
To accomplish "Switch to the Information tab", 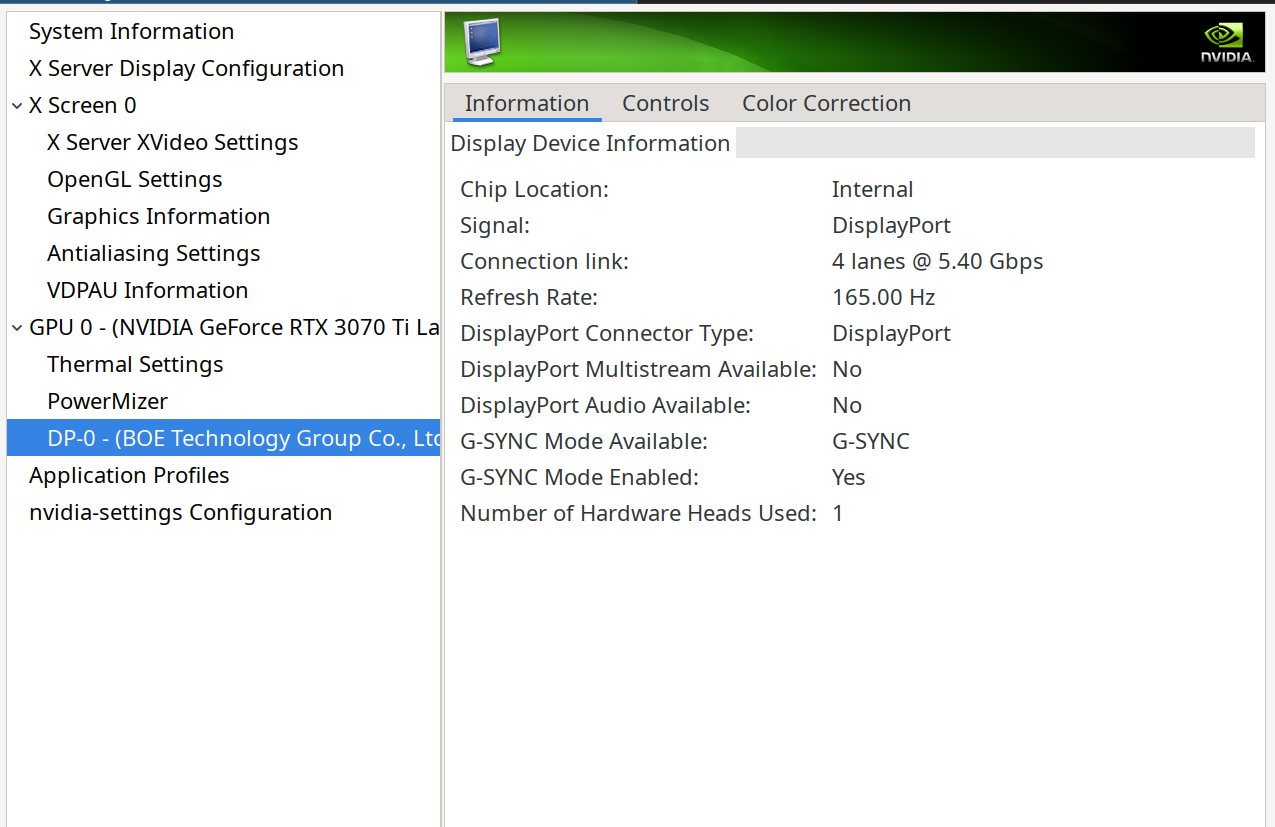I will point(527,103).
